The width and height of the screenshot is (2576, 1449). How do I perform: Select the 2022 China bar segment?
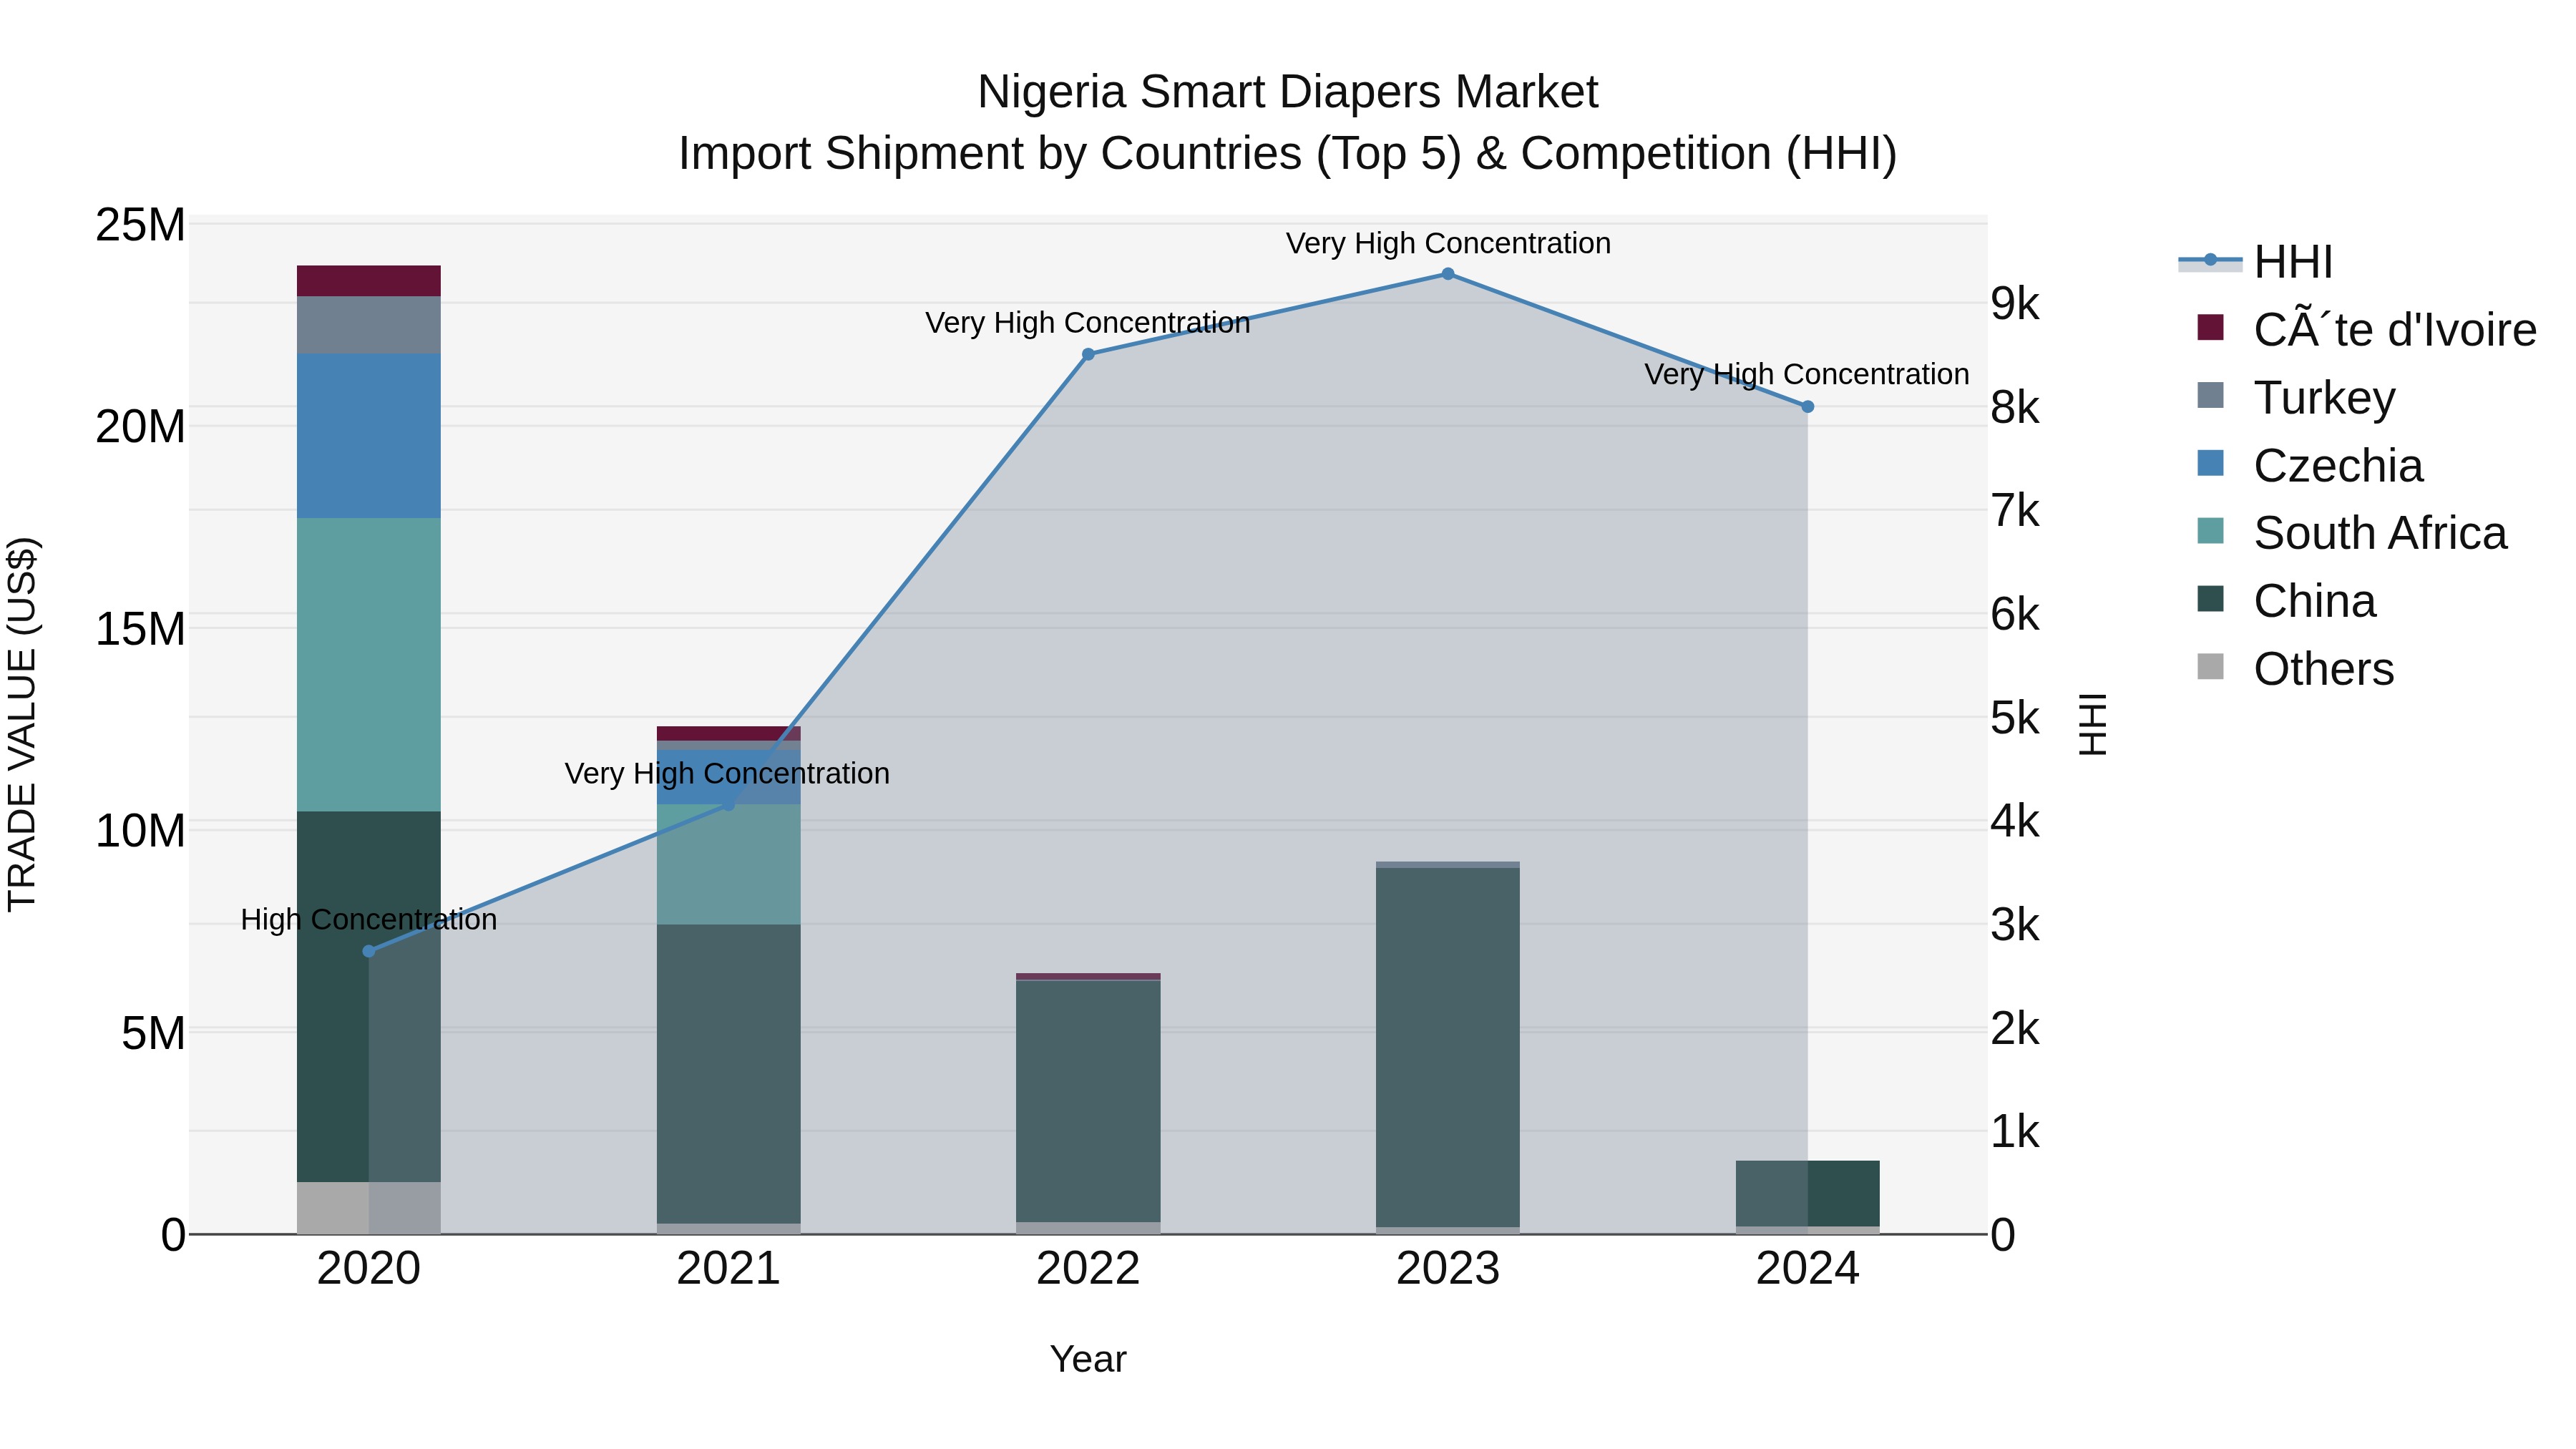(1089, 1102)
